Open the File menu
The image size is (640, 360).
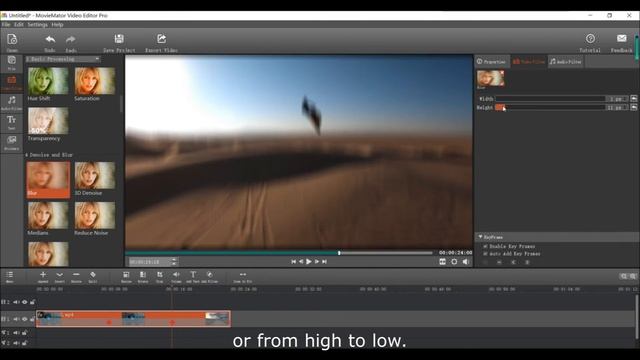pyautogui.click(x=6, y=24)
